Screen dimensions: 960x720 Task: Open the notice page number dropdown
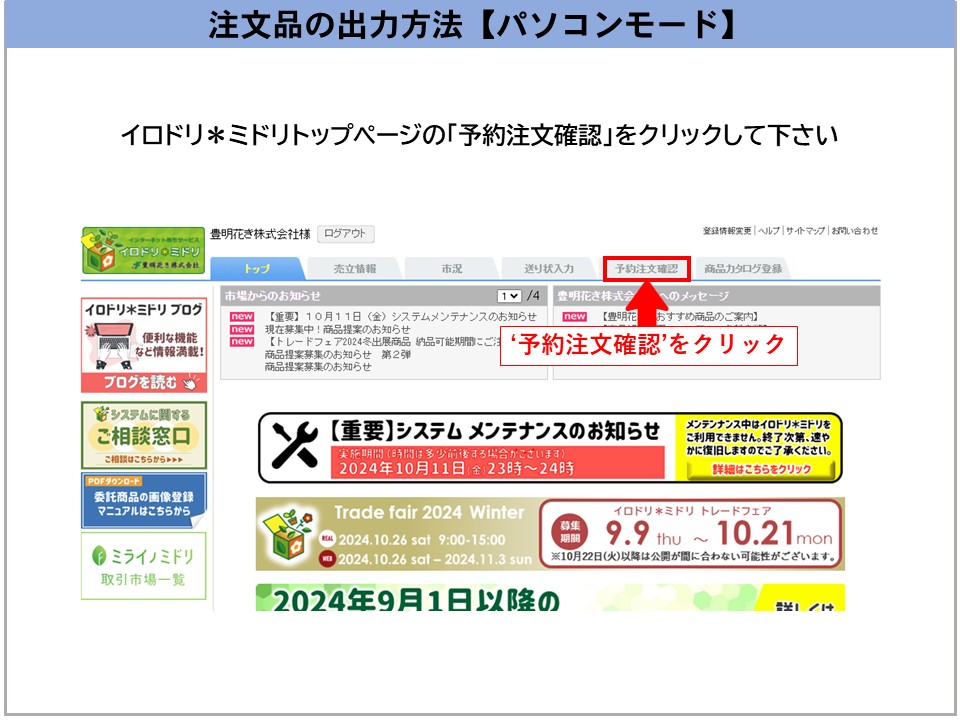pos(509,296)
